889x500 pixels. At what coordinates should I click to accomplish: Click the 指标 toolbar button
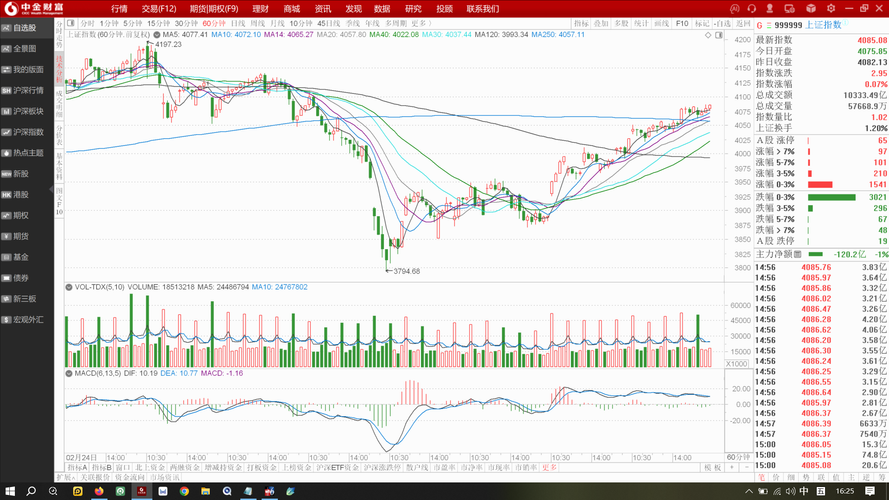click(x=581, y=23)
